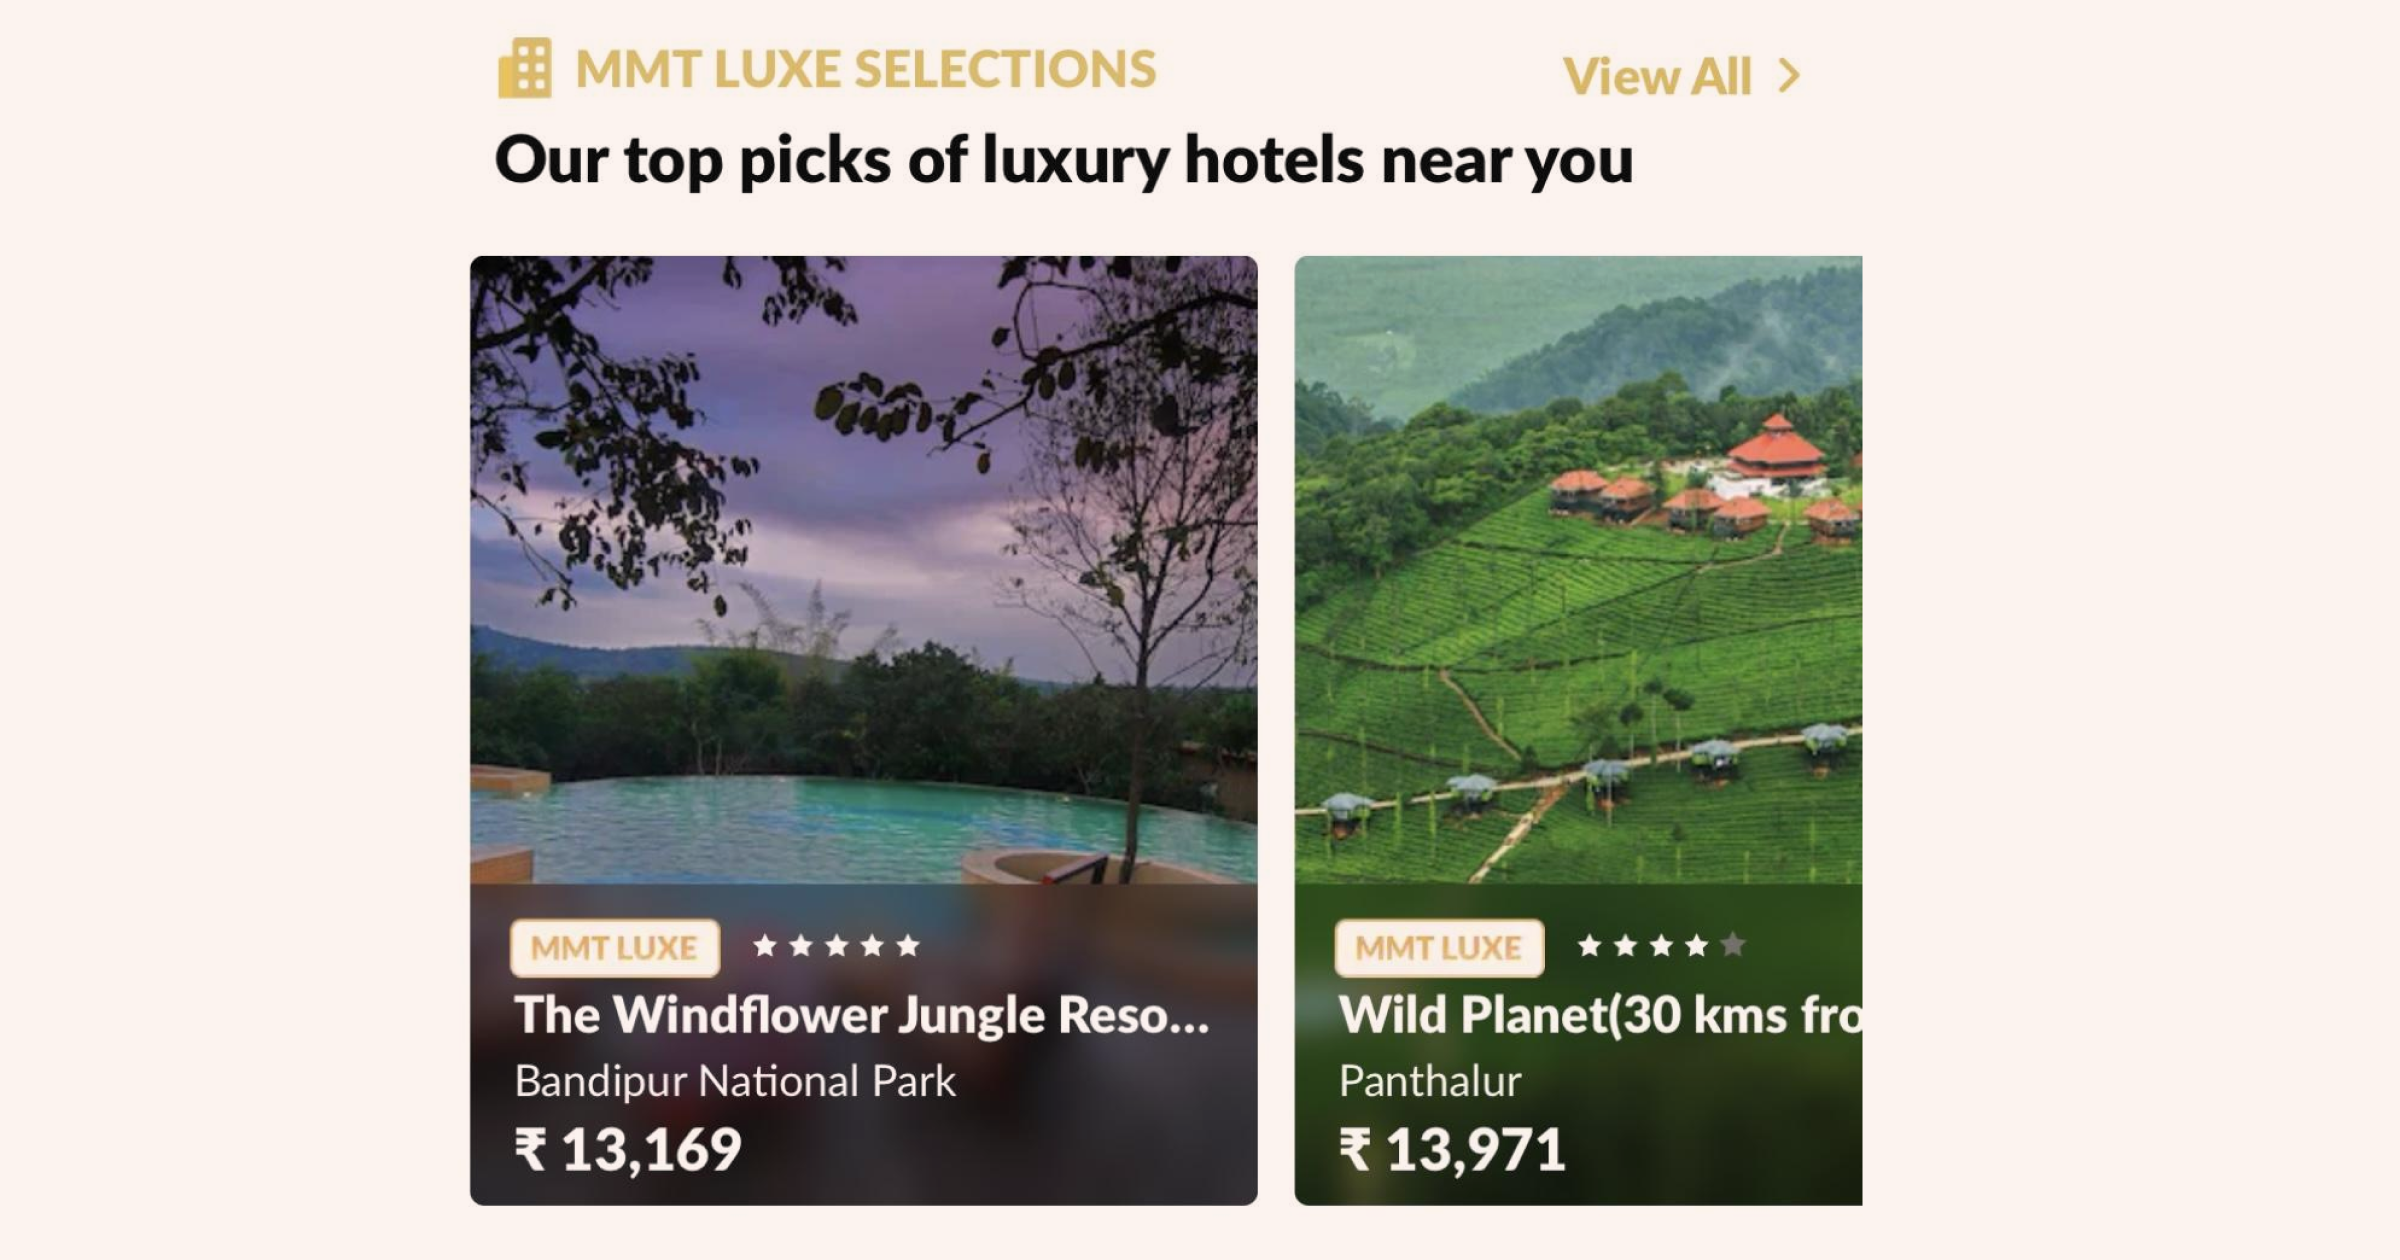This screenshot has height=1260, width=2400.
Task: Select the last star on Windflower's rating row
Action: click(908, 946)
